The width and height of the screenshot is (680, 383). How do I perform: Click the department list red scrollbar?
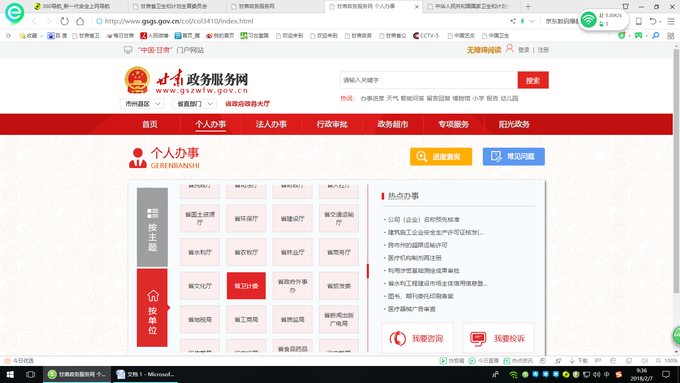pyautogui.click(x=367, y=271)
